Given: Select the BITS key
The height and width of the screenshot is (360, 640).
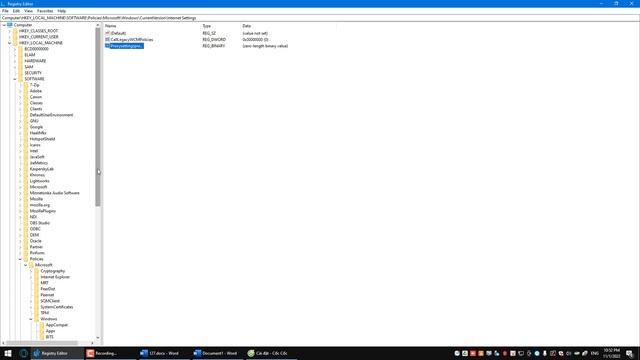Looking at the screenshot, I should pos(49,337).
